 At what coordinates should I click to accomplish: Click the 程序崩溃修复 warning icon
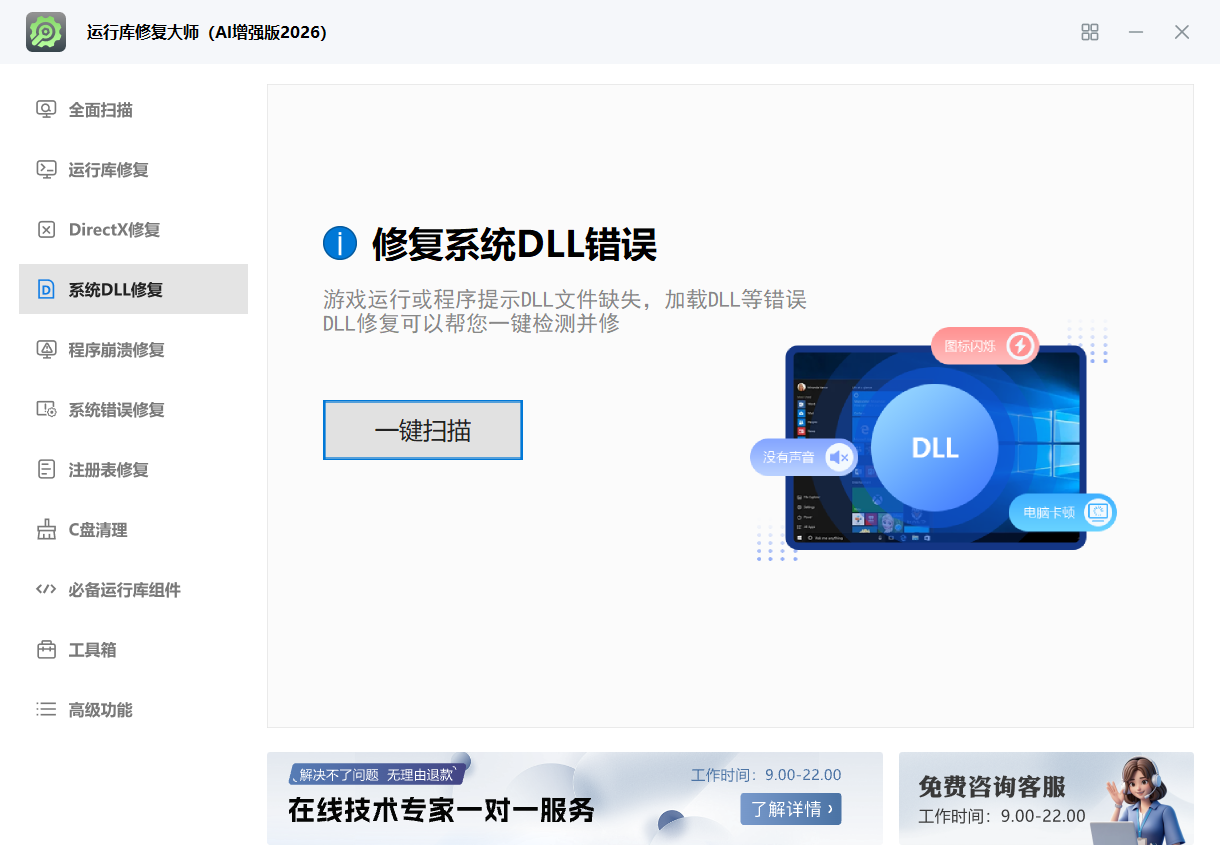click(46, 350)
